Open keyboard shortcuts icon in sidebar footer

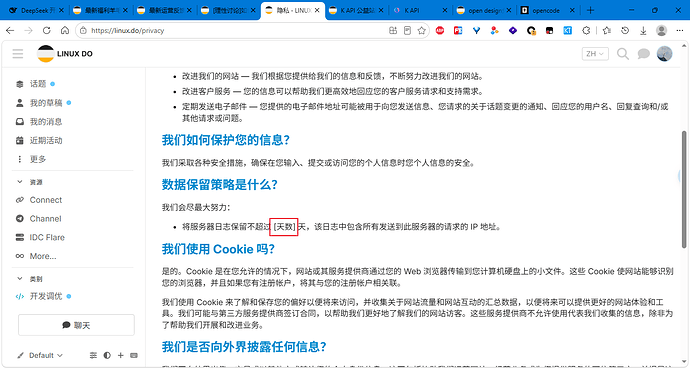tap(134, 355)
